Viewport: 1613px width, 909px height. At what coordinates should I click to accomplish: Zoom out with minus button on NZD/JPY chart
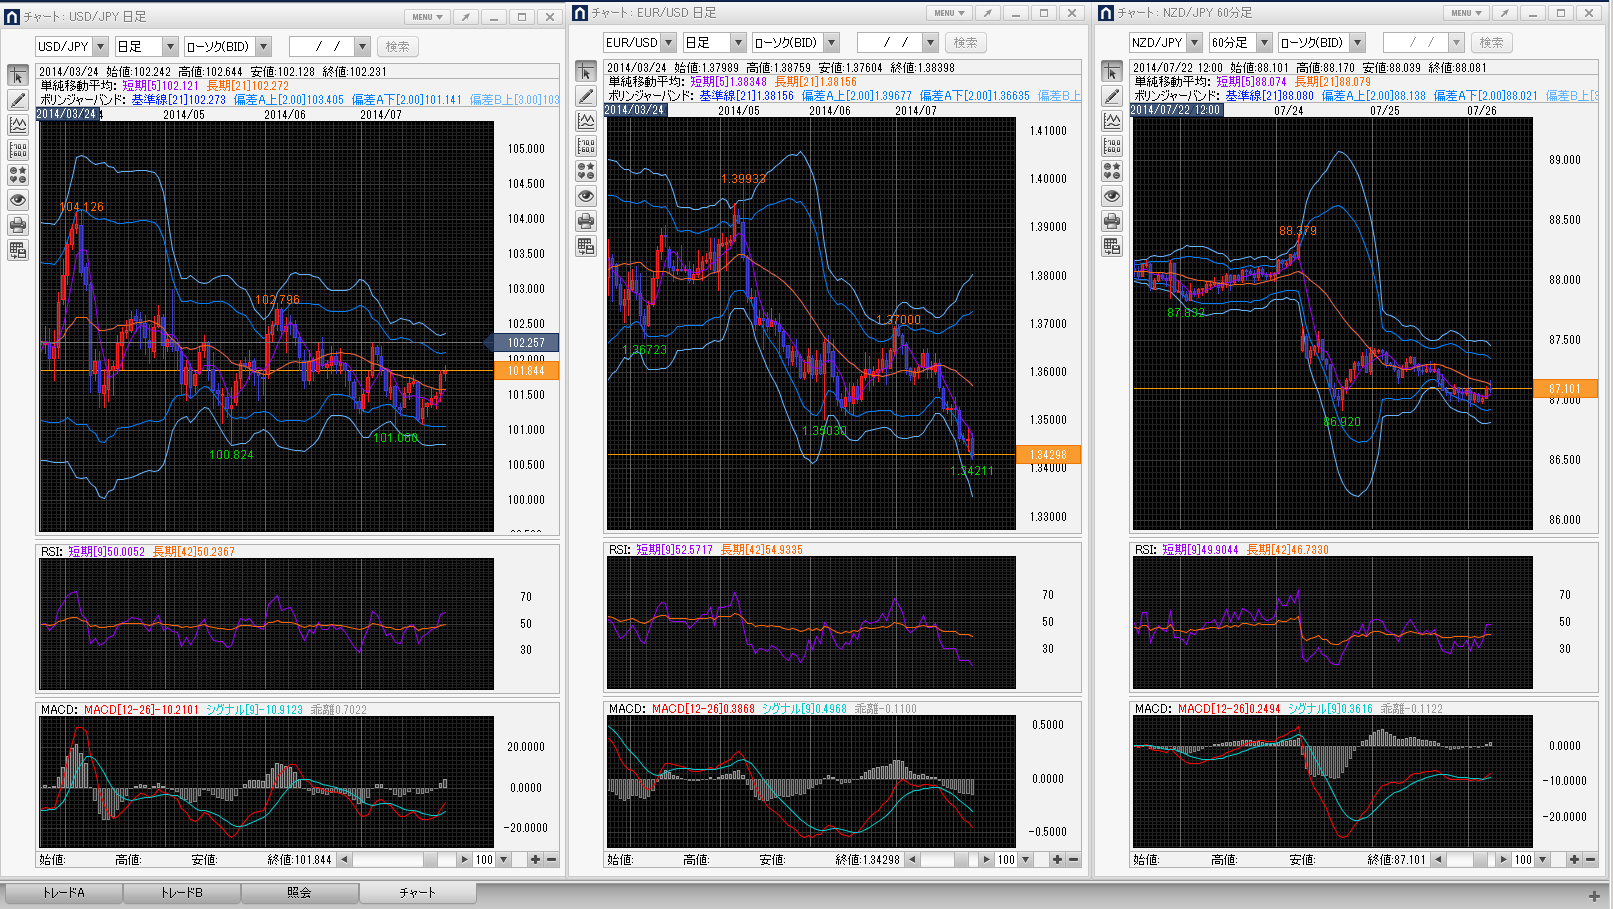(x=1590, y=860)
